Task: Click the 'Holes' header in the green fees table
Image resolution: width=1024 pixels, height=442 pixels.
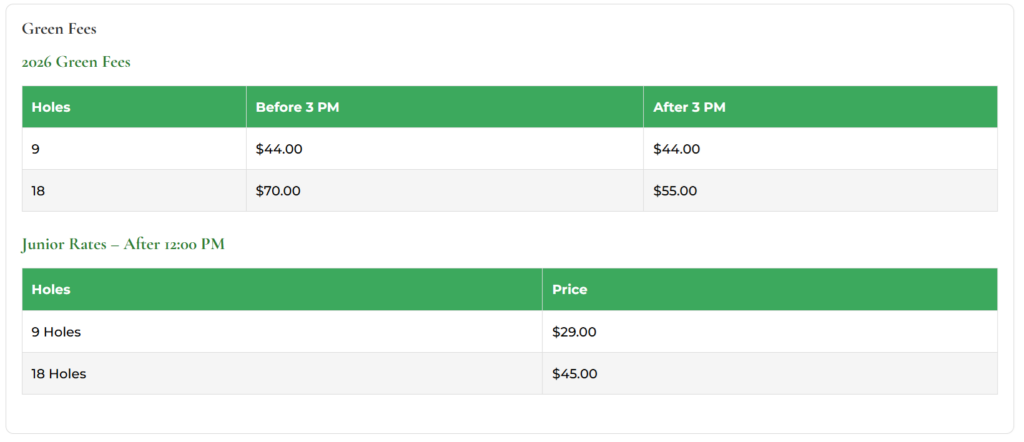Action: 51,107
